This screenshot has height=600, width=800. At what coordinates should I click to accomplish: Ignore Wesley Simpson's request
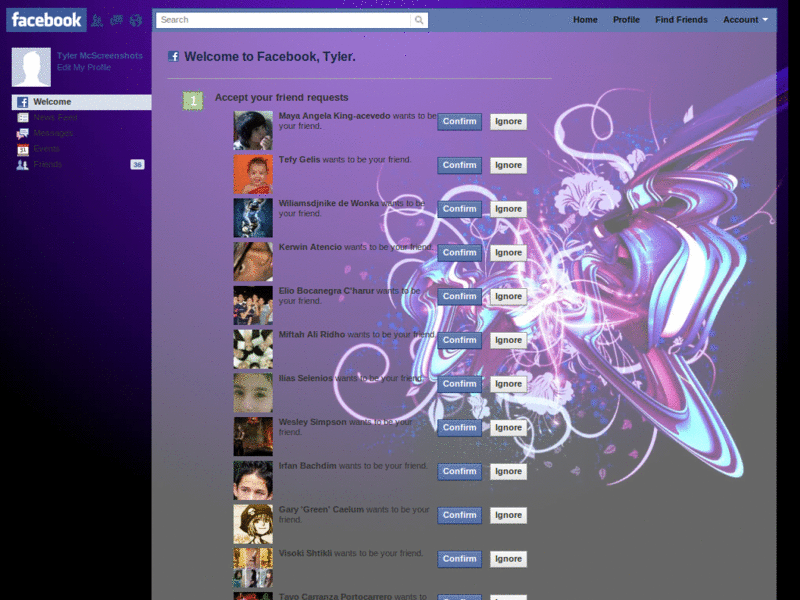coord(508,428)
